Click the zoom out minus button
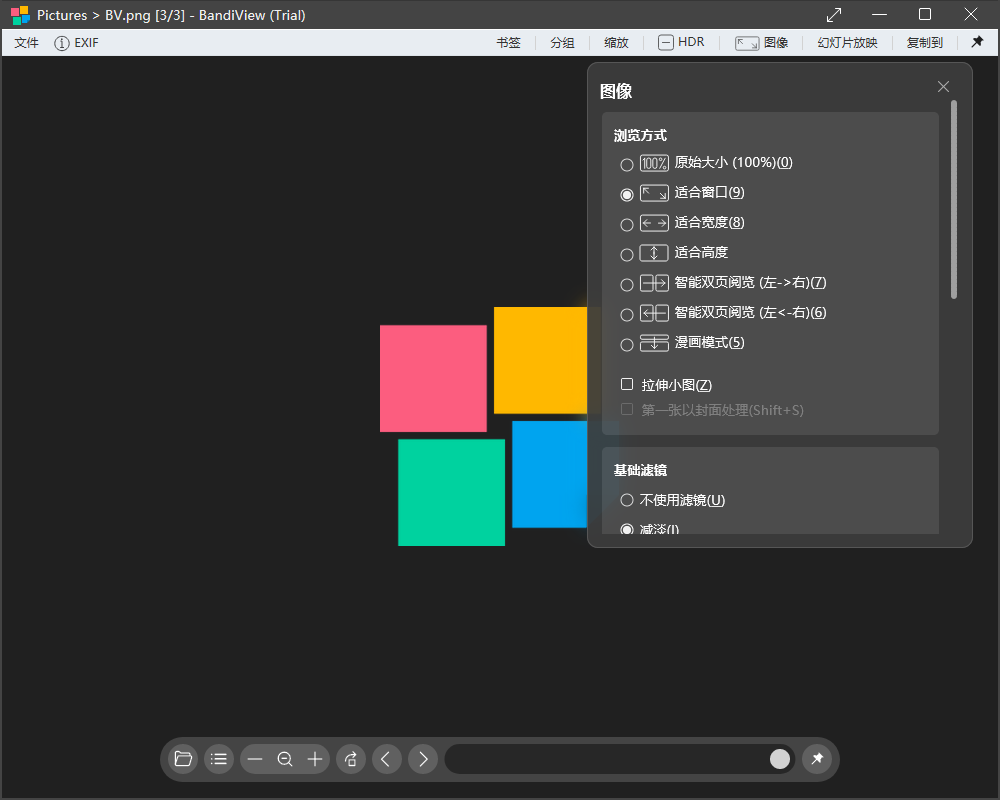This screenshot has height=800, width=1000. (255, 759)
